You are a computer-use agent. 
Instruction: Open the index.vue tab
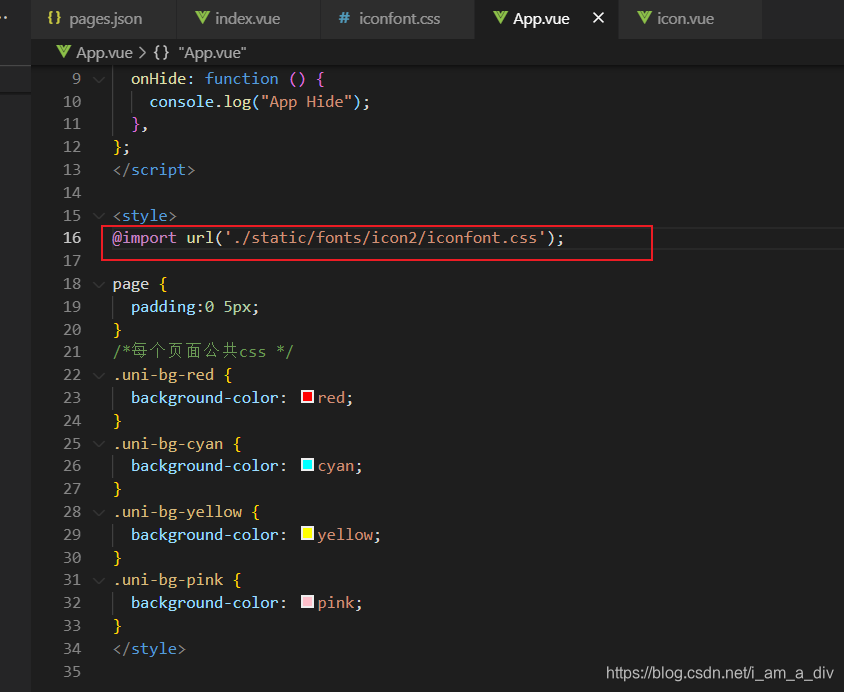click(x=248, y=19)
